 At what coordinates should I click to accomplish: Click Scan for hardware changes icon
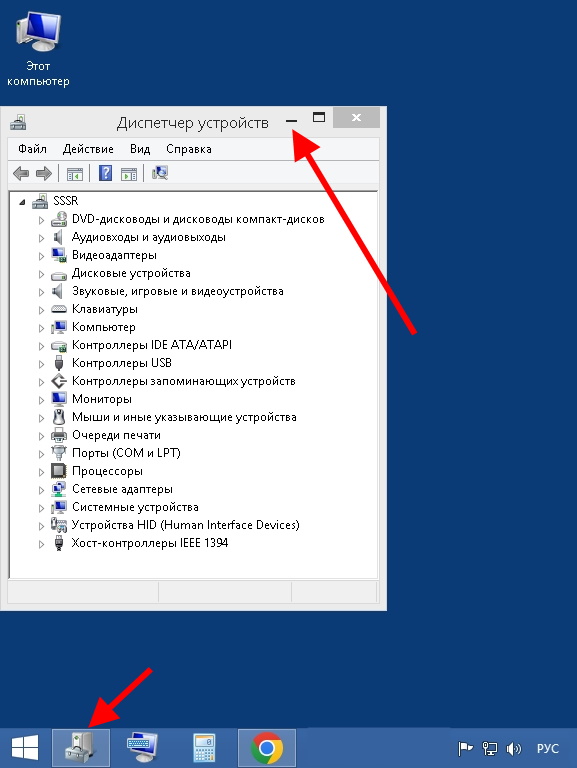pyautogui.click(x=160, y=173)
